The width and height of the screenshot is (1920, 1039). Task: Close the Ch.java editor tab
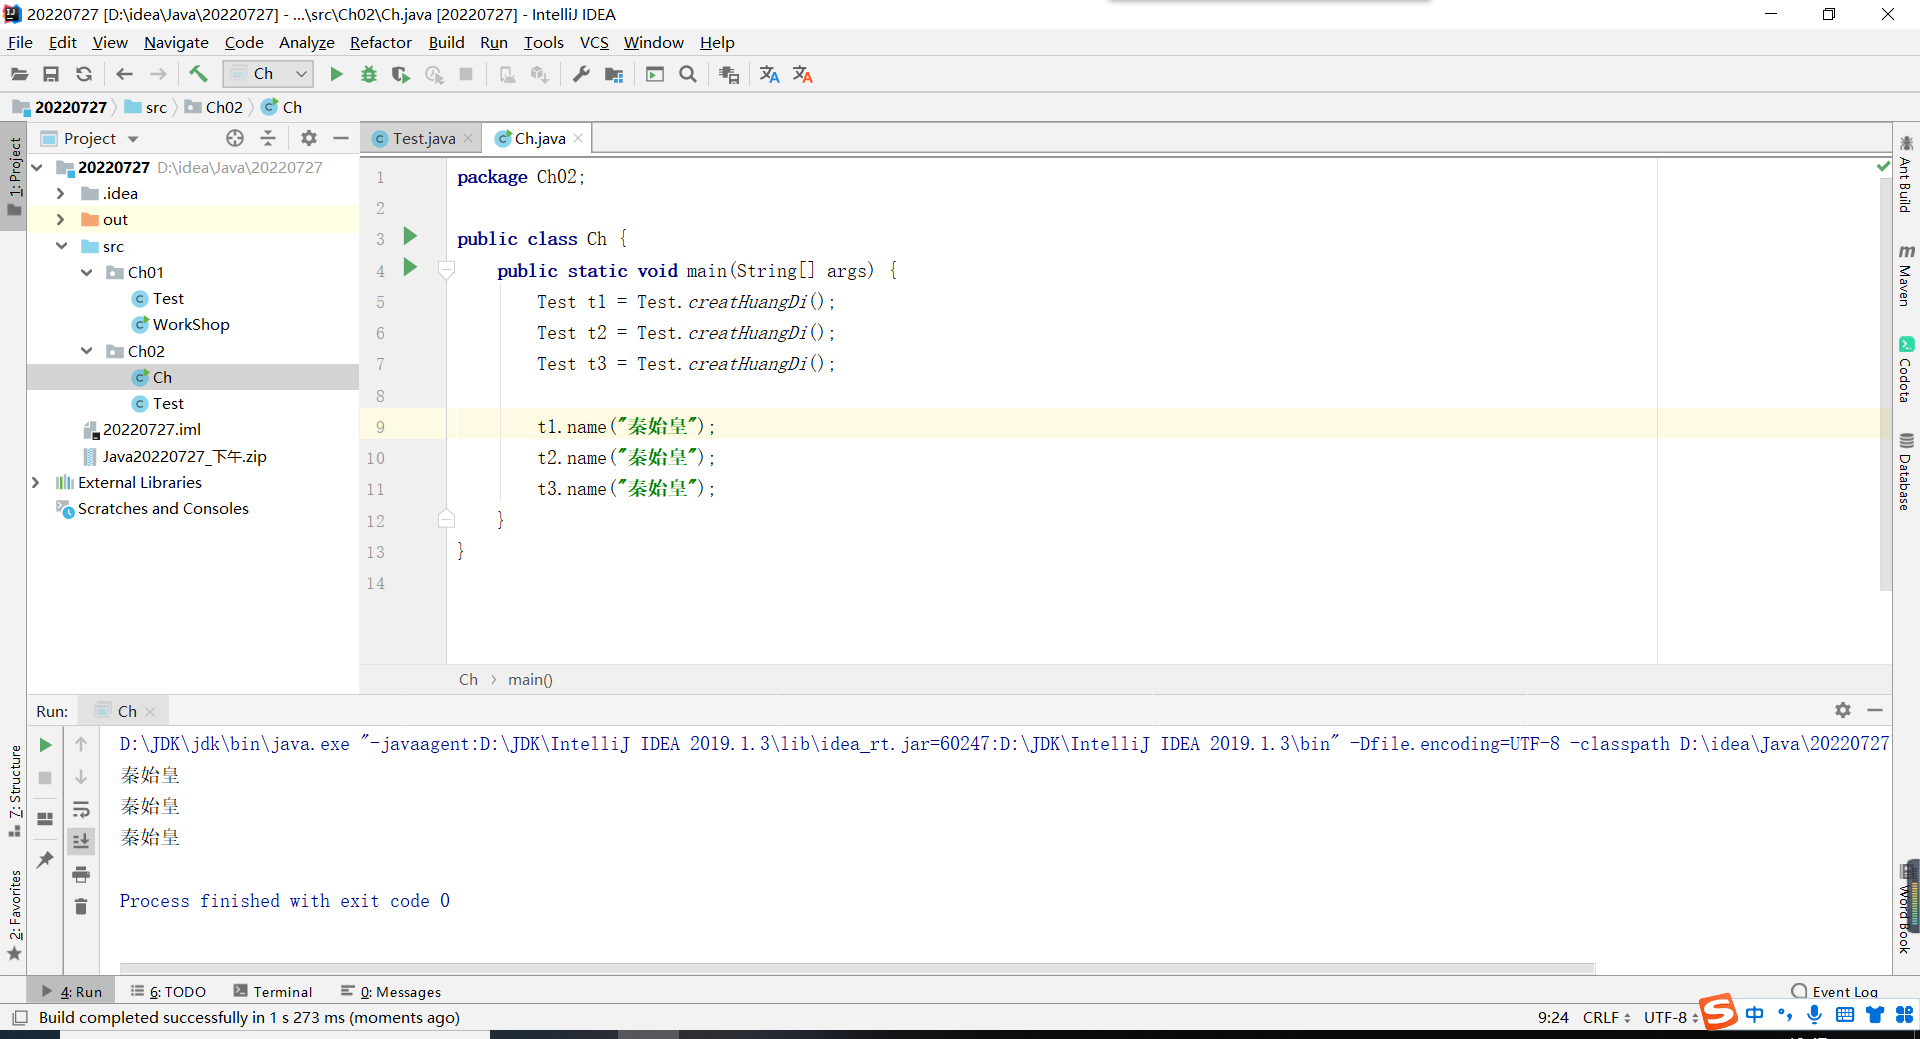[578, 138]
